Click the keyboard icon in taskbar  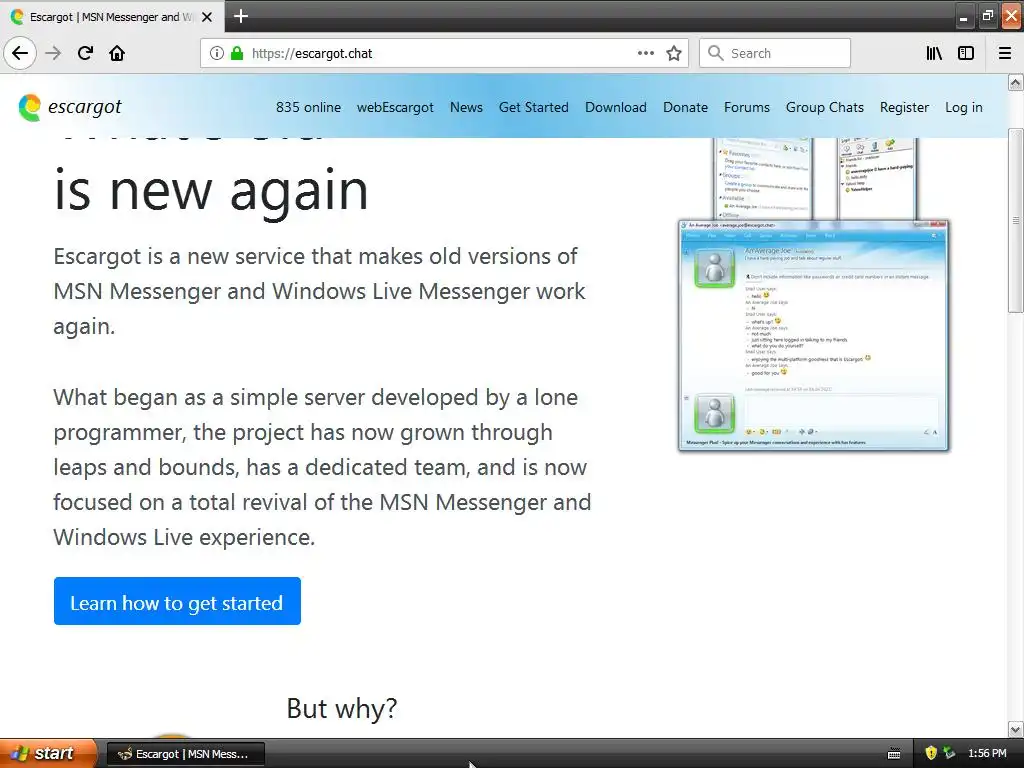894,754
